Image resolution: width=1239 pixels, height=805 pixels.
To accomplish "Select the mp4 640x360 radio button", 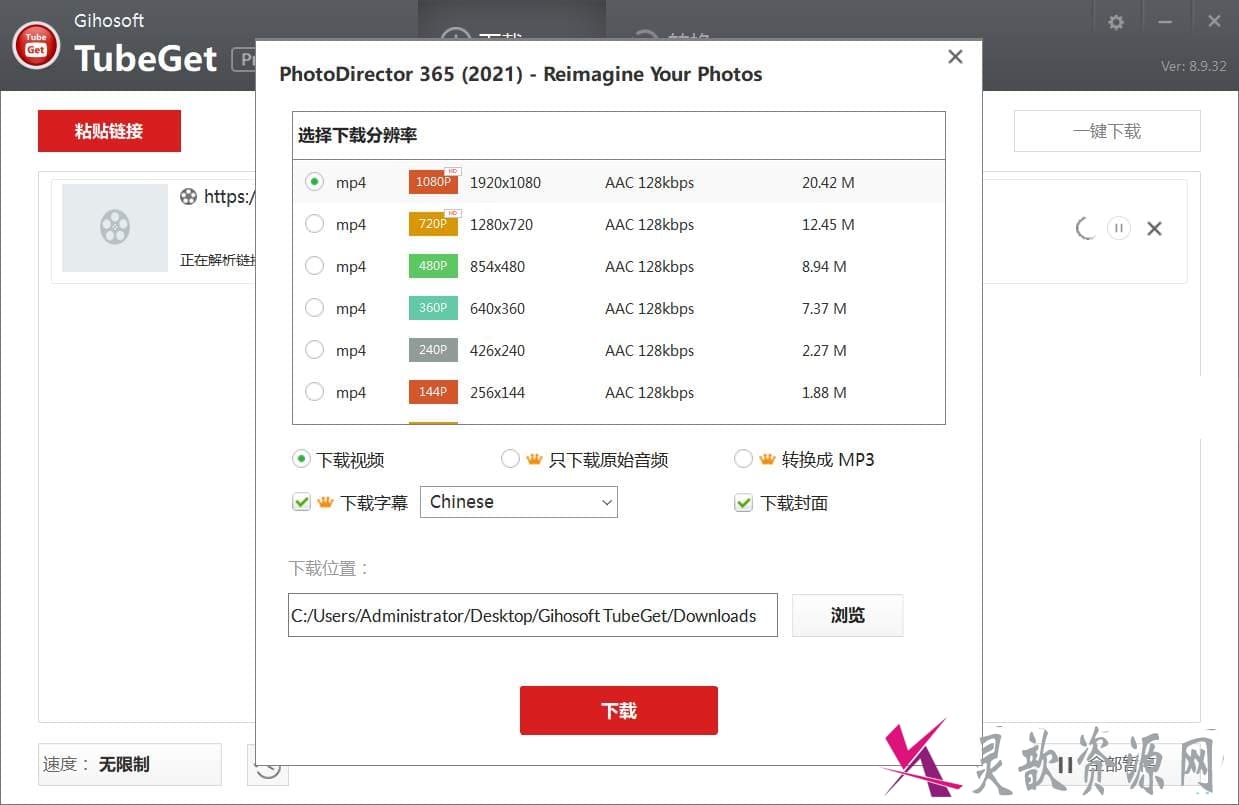I will coord(315,308).
